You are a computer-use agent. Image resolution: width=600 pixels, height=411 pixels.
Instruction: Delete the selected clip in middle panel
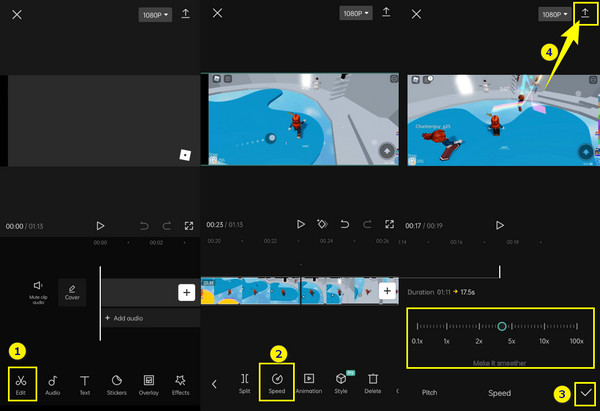tap(373, 384)
